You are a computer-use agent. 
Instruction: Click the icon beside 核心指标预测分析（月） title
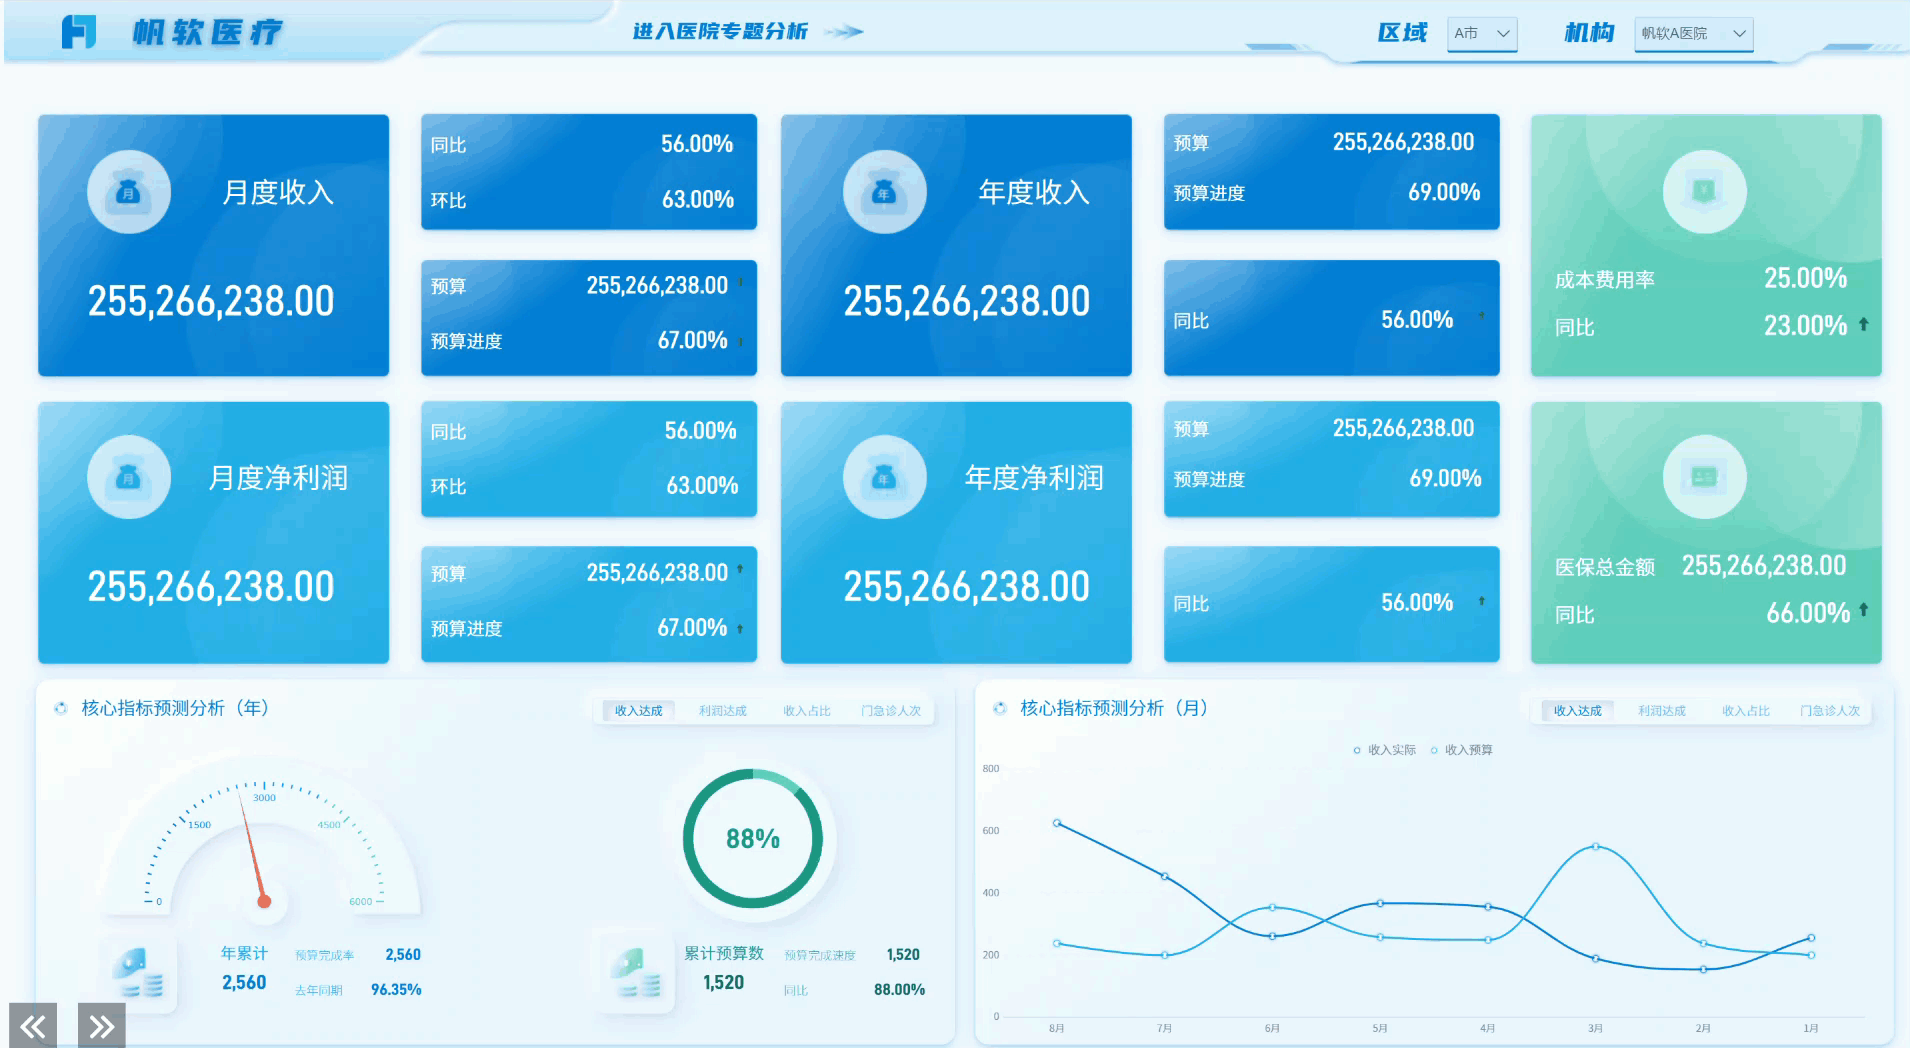1000,708
